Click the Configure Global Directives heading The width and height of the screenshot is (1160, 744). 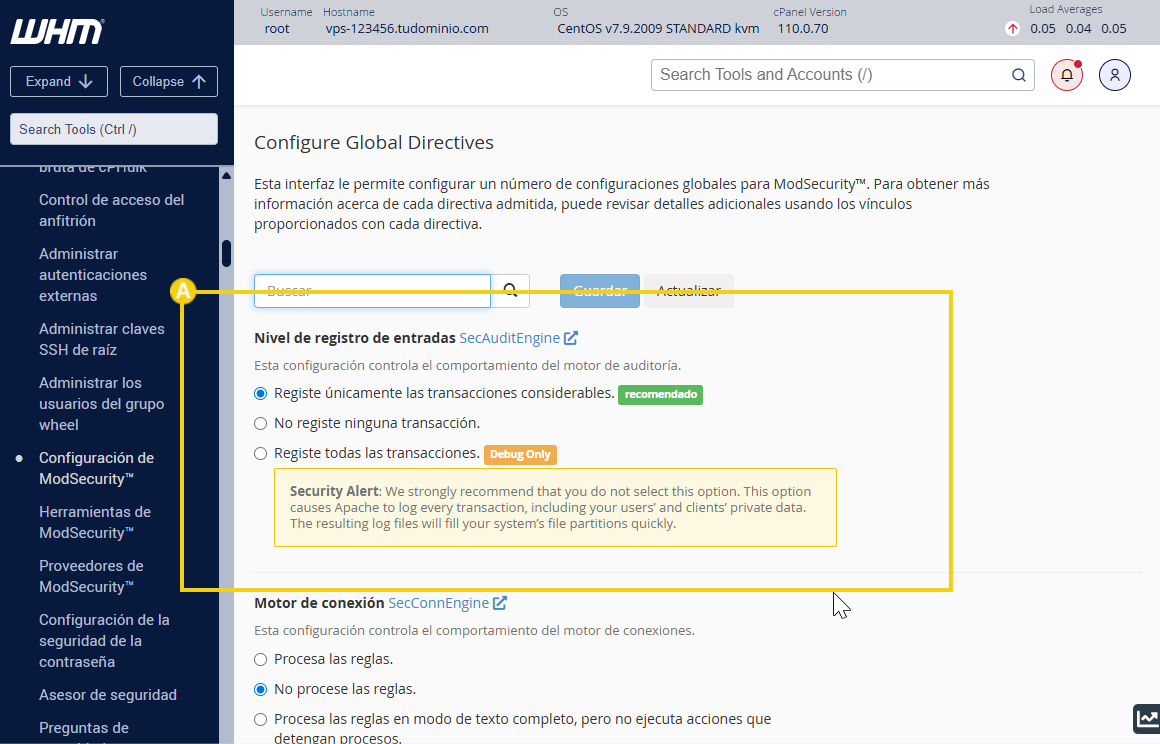pyautogui.click(x=374, y=143)
